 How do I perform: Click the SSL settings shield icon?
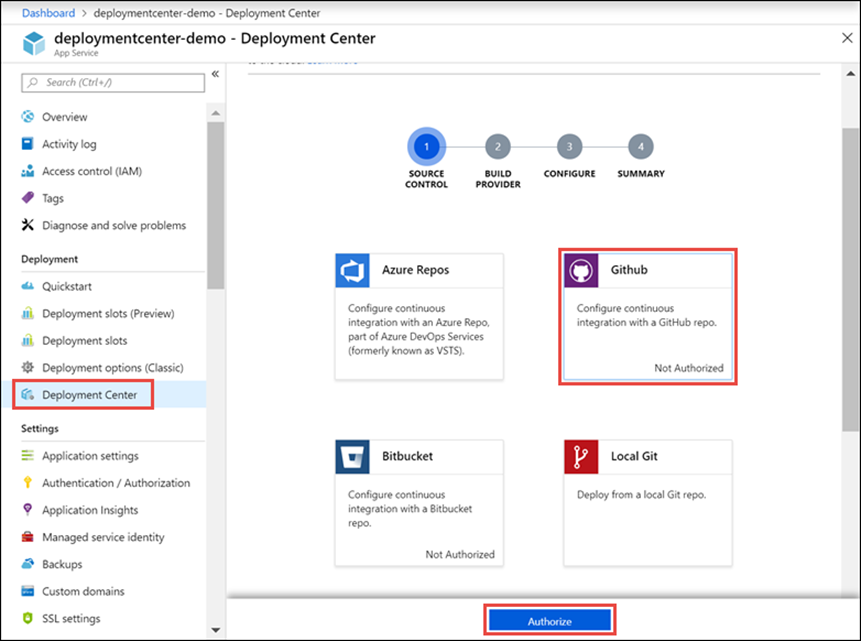point(27,618)
